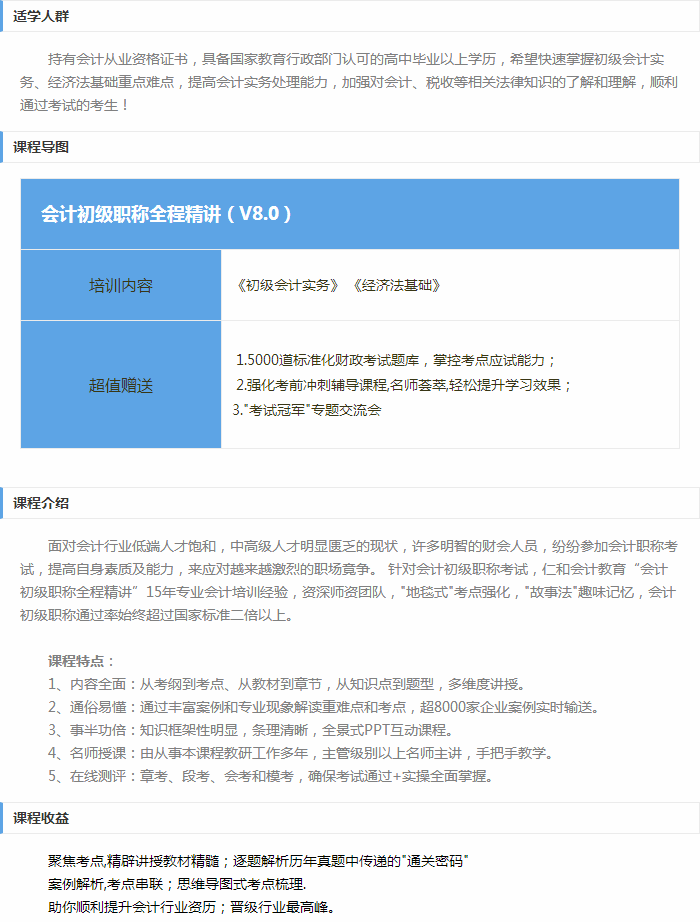Click the line about 5000道标准化财政考试题库
700x922 pixels.
395,360
